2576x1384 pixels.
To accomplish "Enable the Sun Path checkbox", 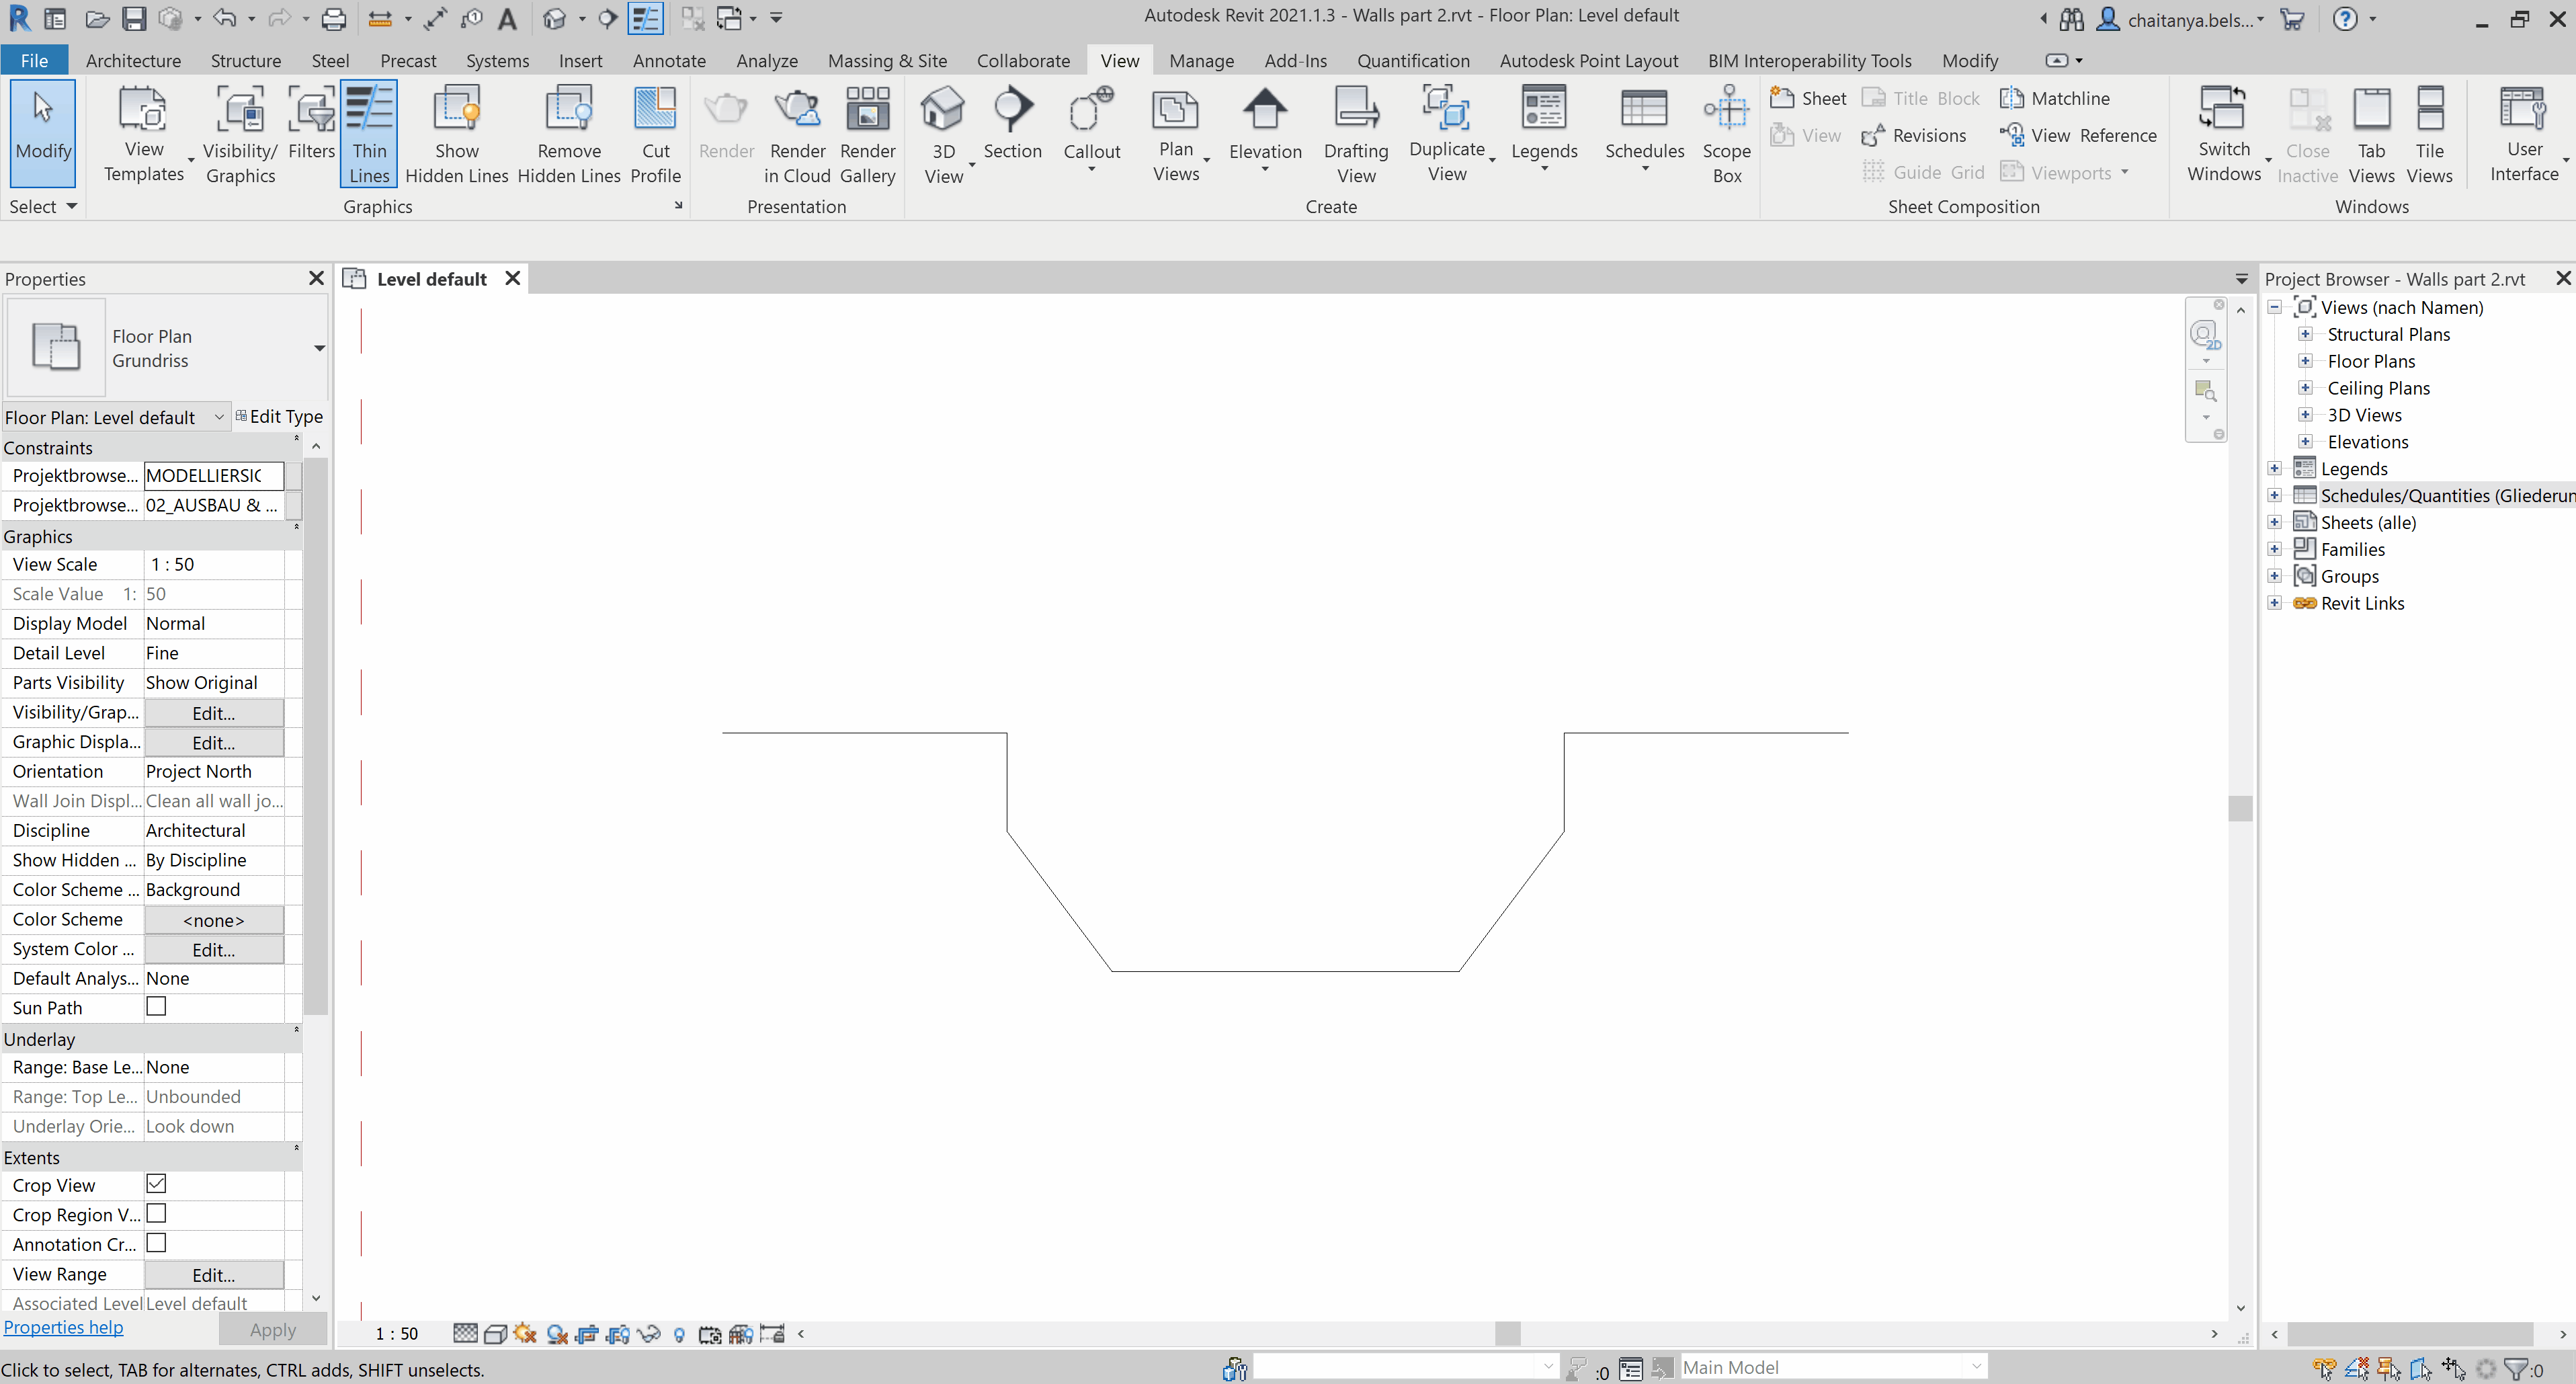I will (x=156, y=1006).
